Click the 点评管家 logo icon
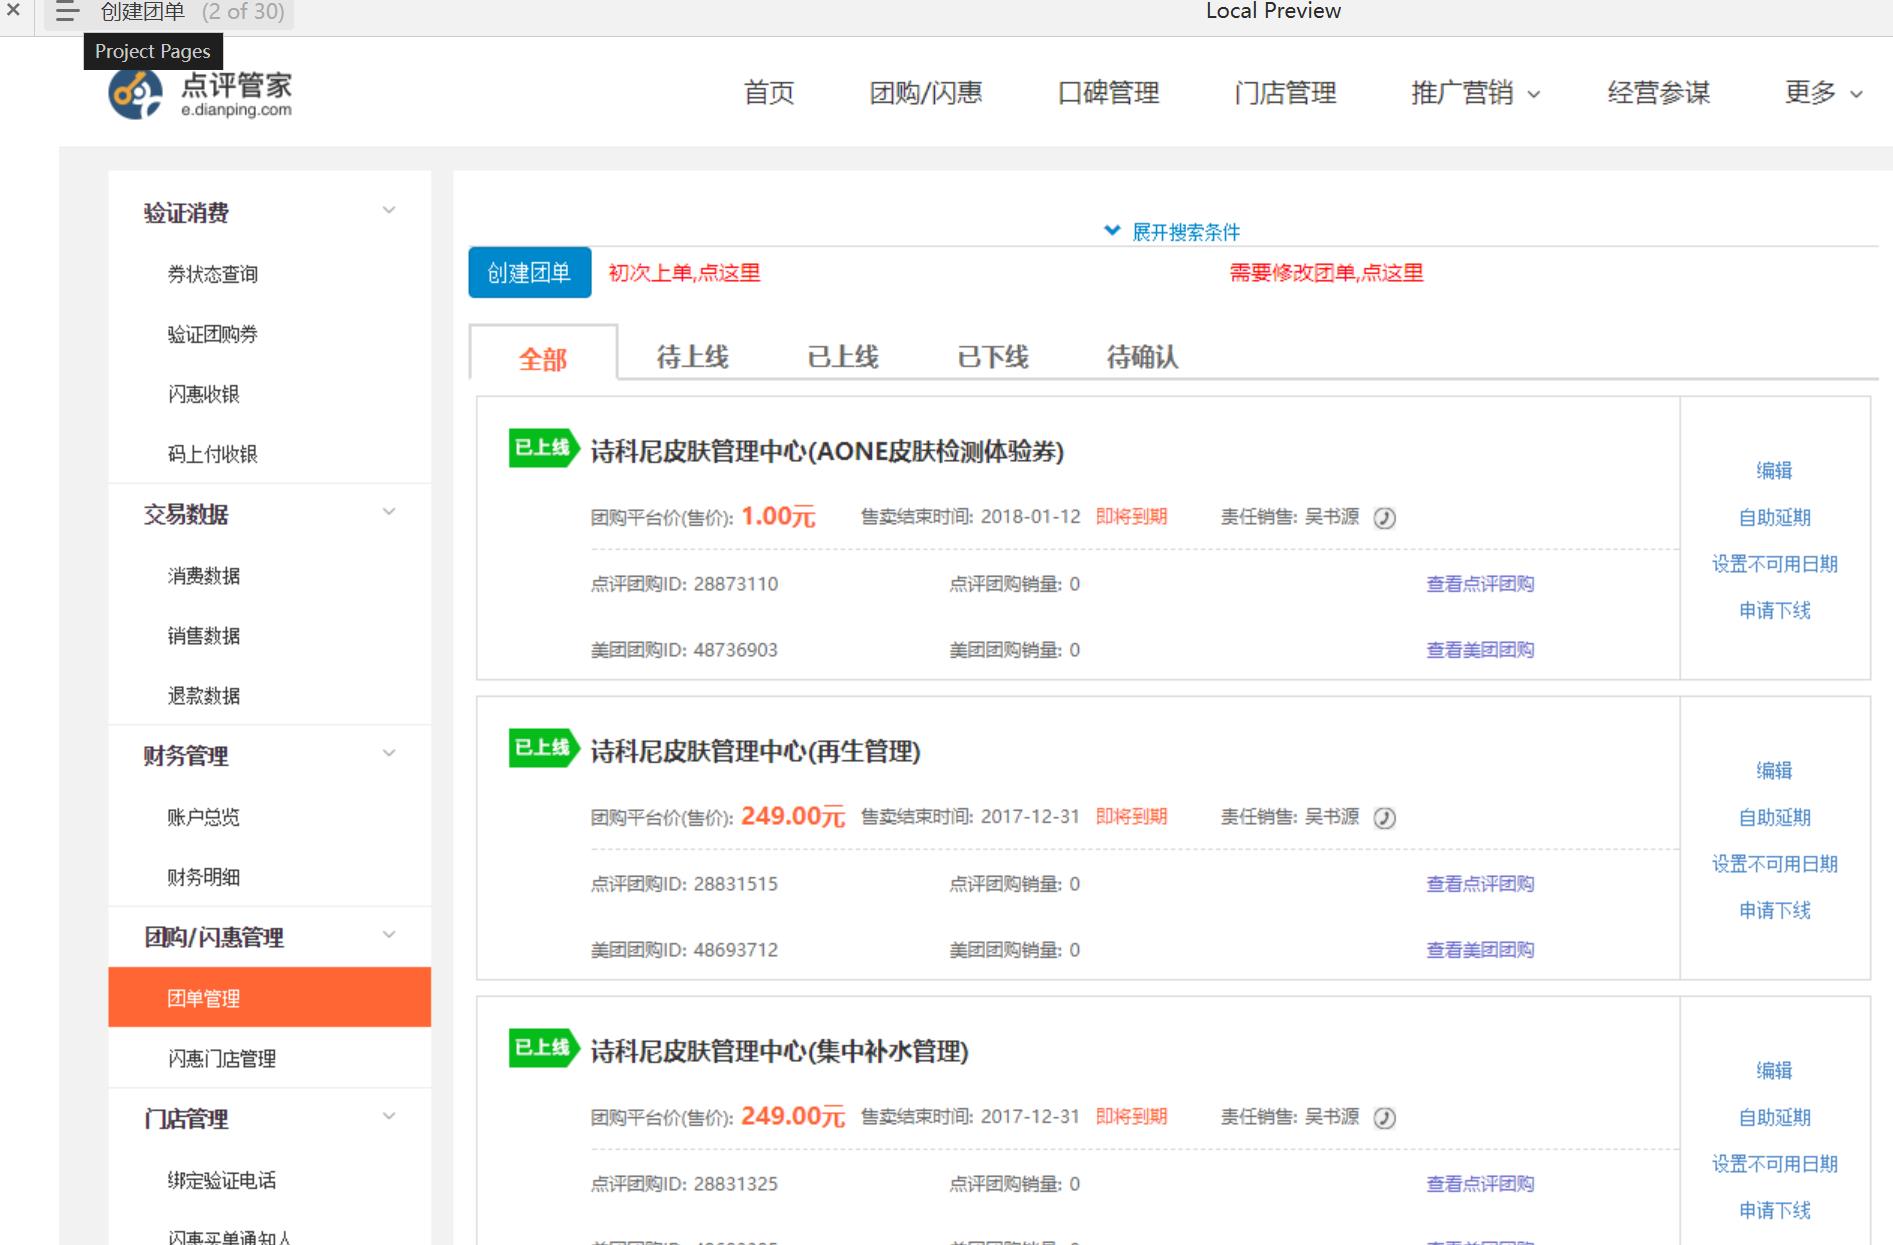The height and width of the screenshot is (1245, 1893). (135, 95)
